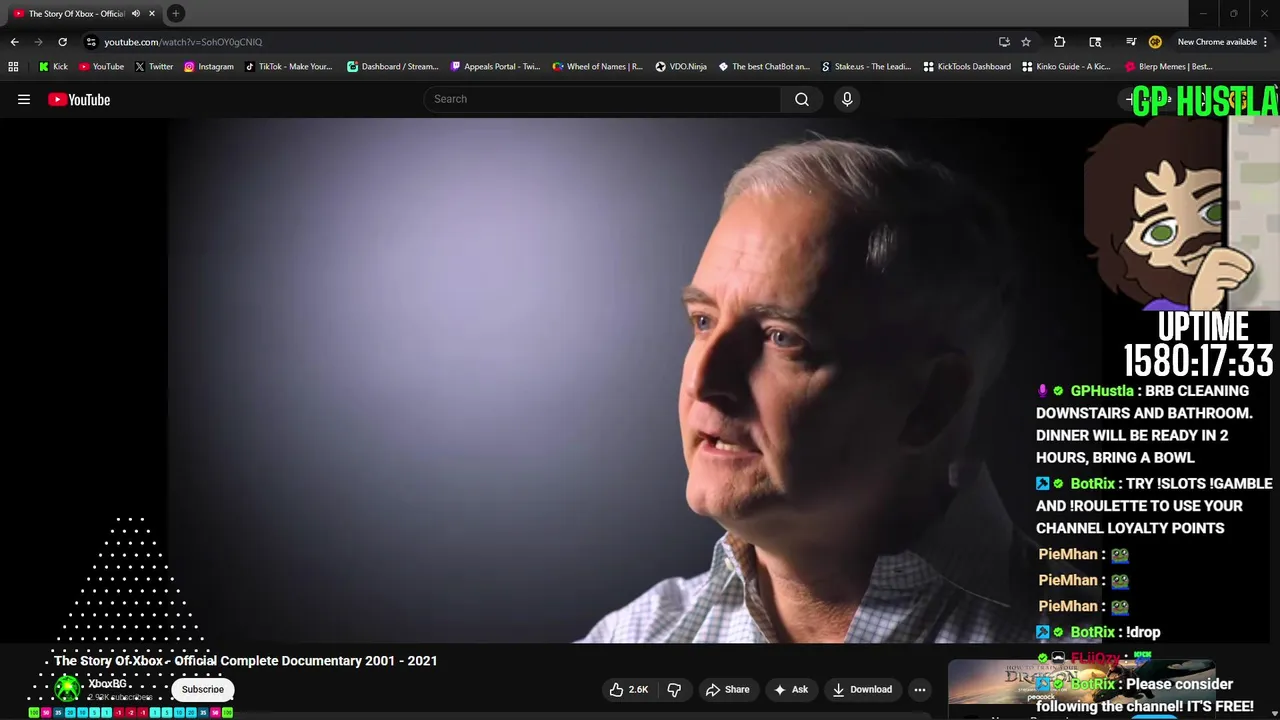Go forward in browser history
Screen dimensions: 1280x720
[38, 42]
